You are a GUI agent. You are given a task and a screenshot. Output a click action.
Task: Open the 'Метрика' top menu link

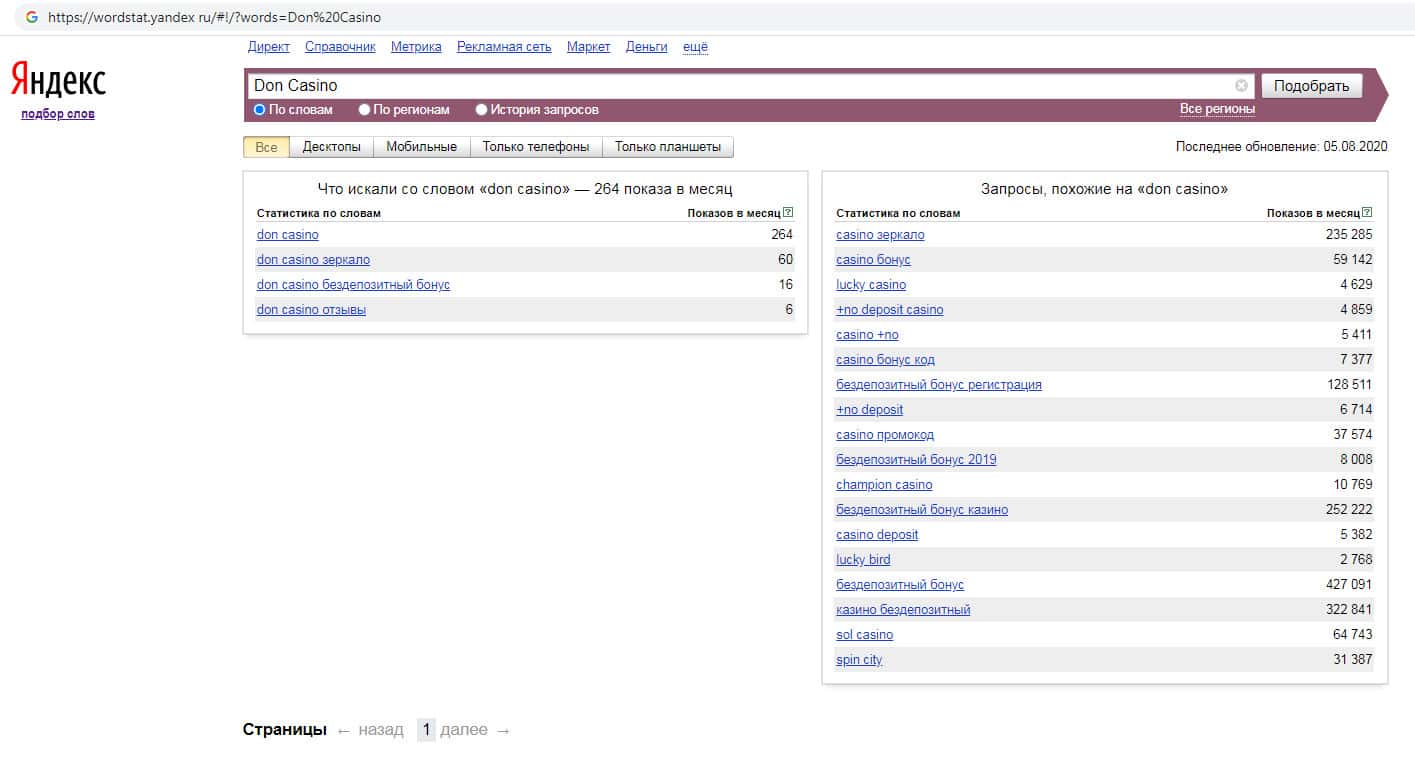coord(416,47)
